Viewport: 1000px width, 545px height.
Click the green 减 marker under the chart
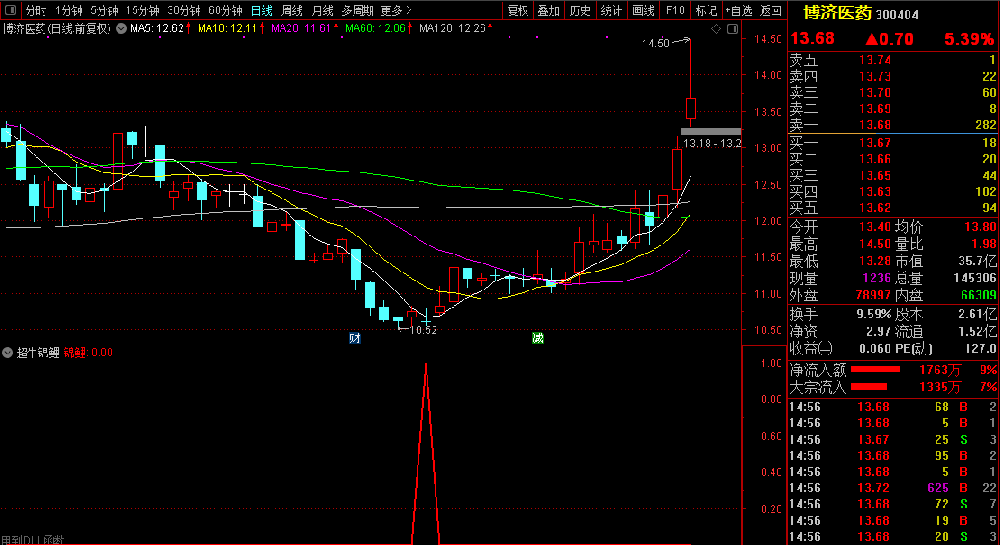click(x=538, y=337)
